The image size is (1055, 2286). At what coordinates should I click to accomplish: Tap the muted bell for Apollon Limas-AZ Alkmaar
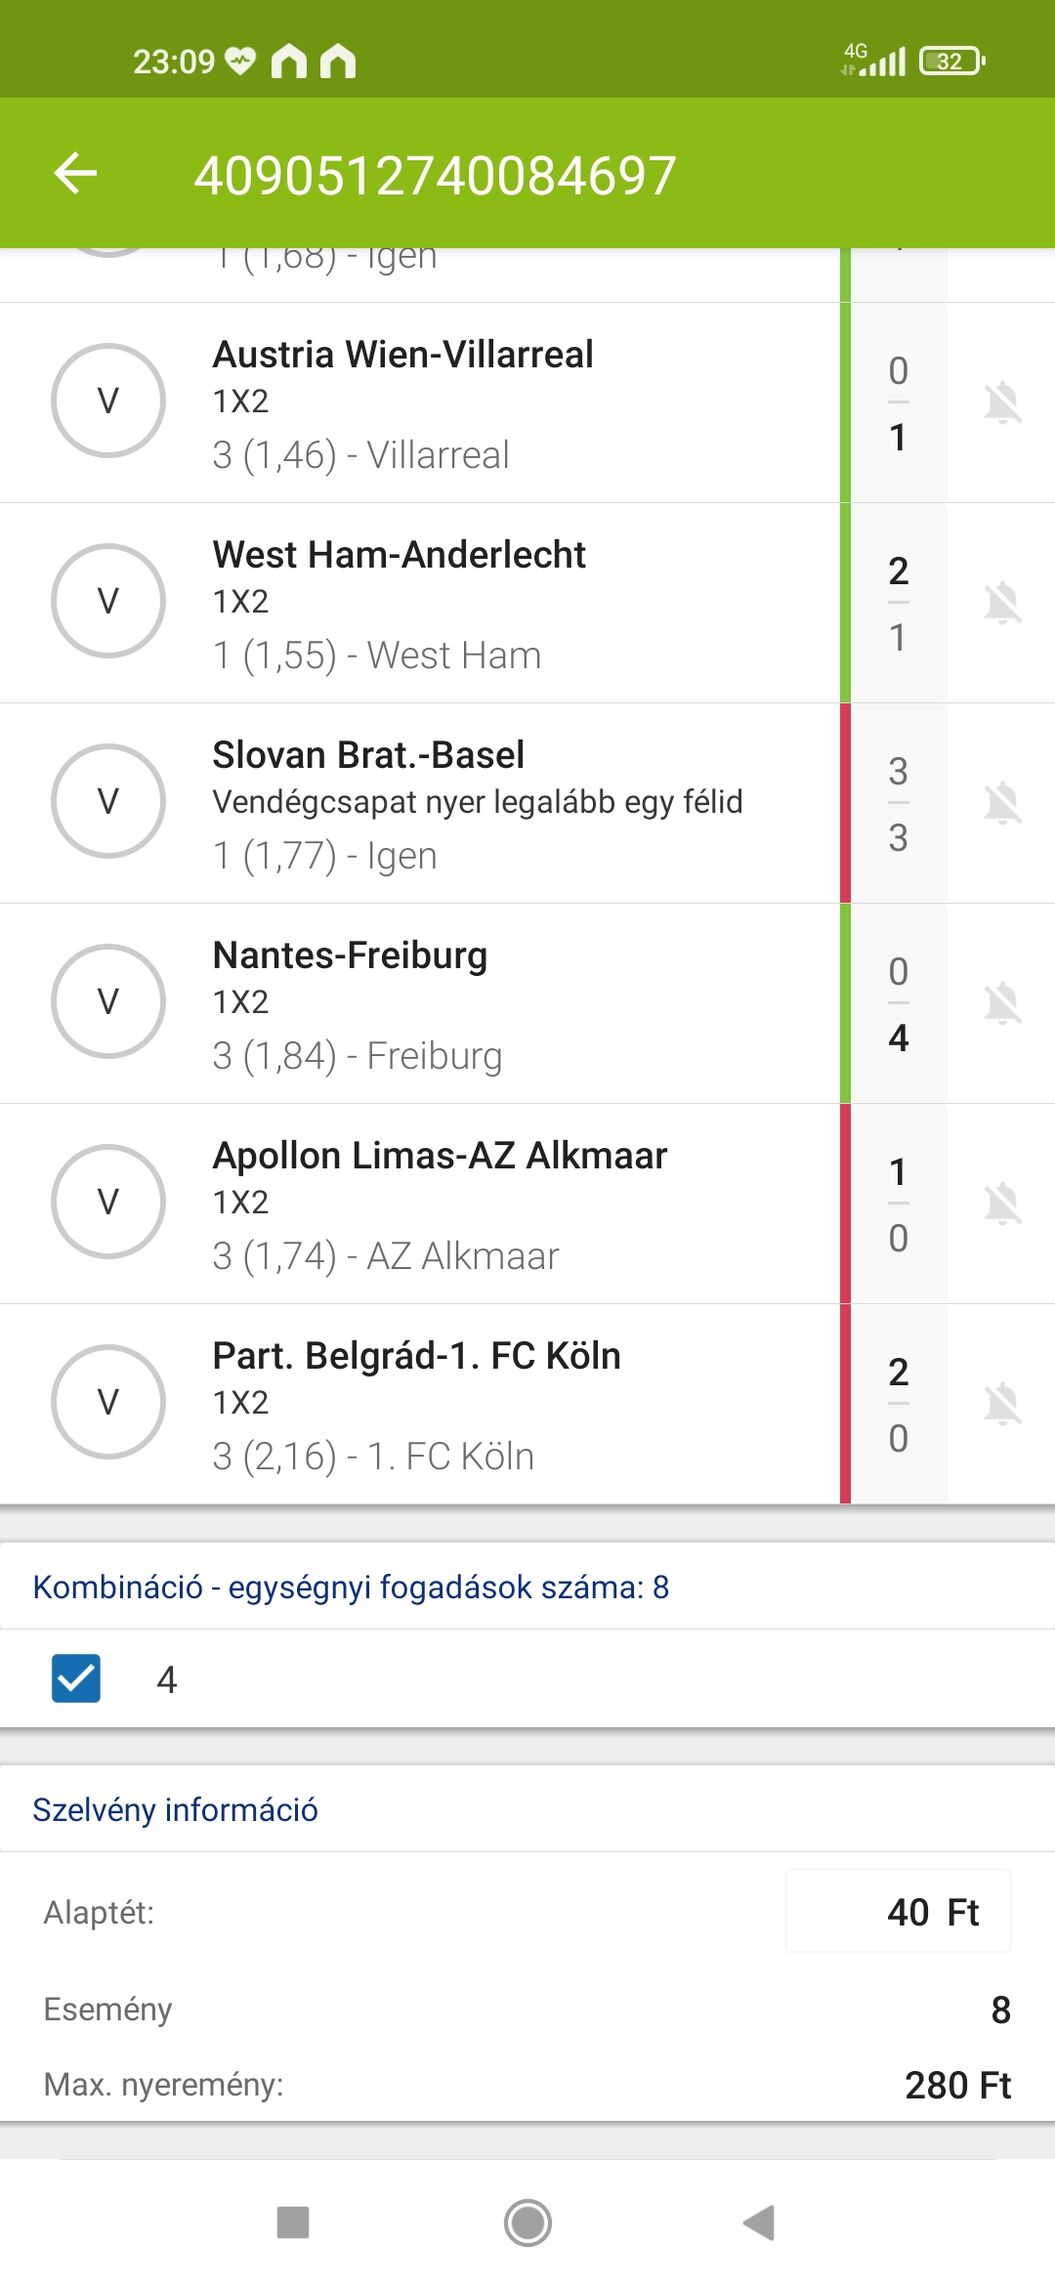(x=1002, y=1203)
